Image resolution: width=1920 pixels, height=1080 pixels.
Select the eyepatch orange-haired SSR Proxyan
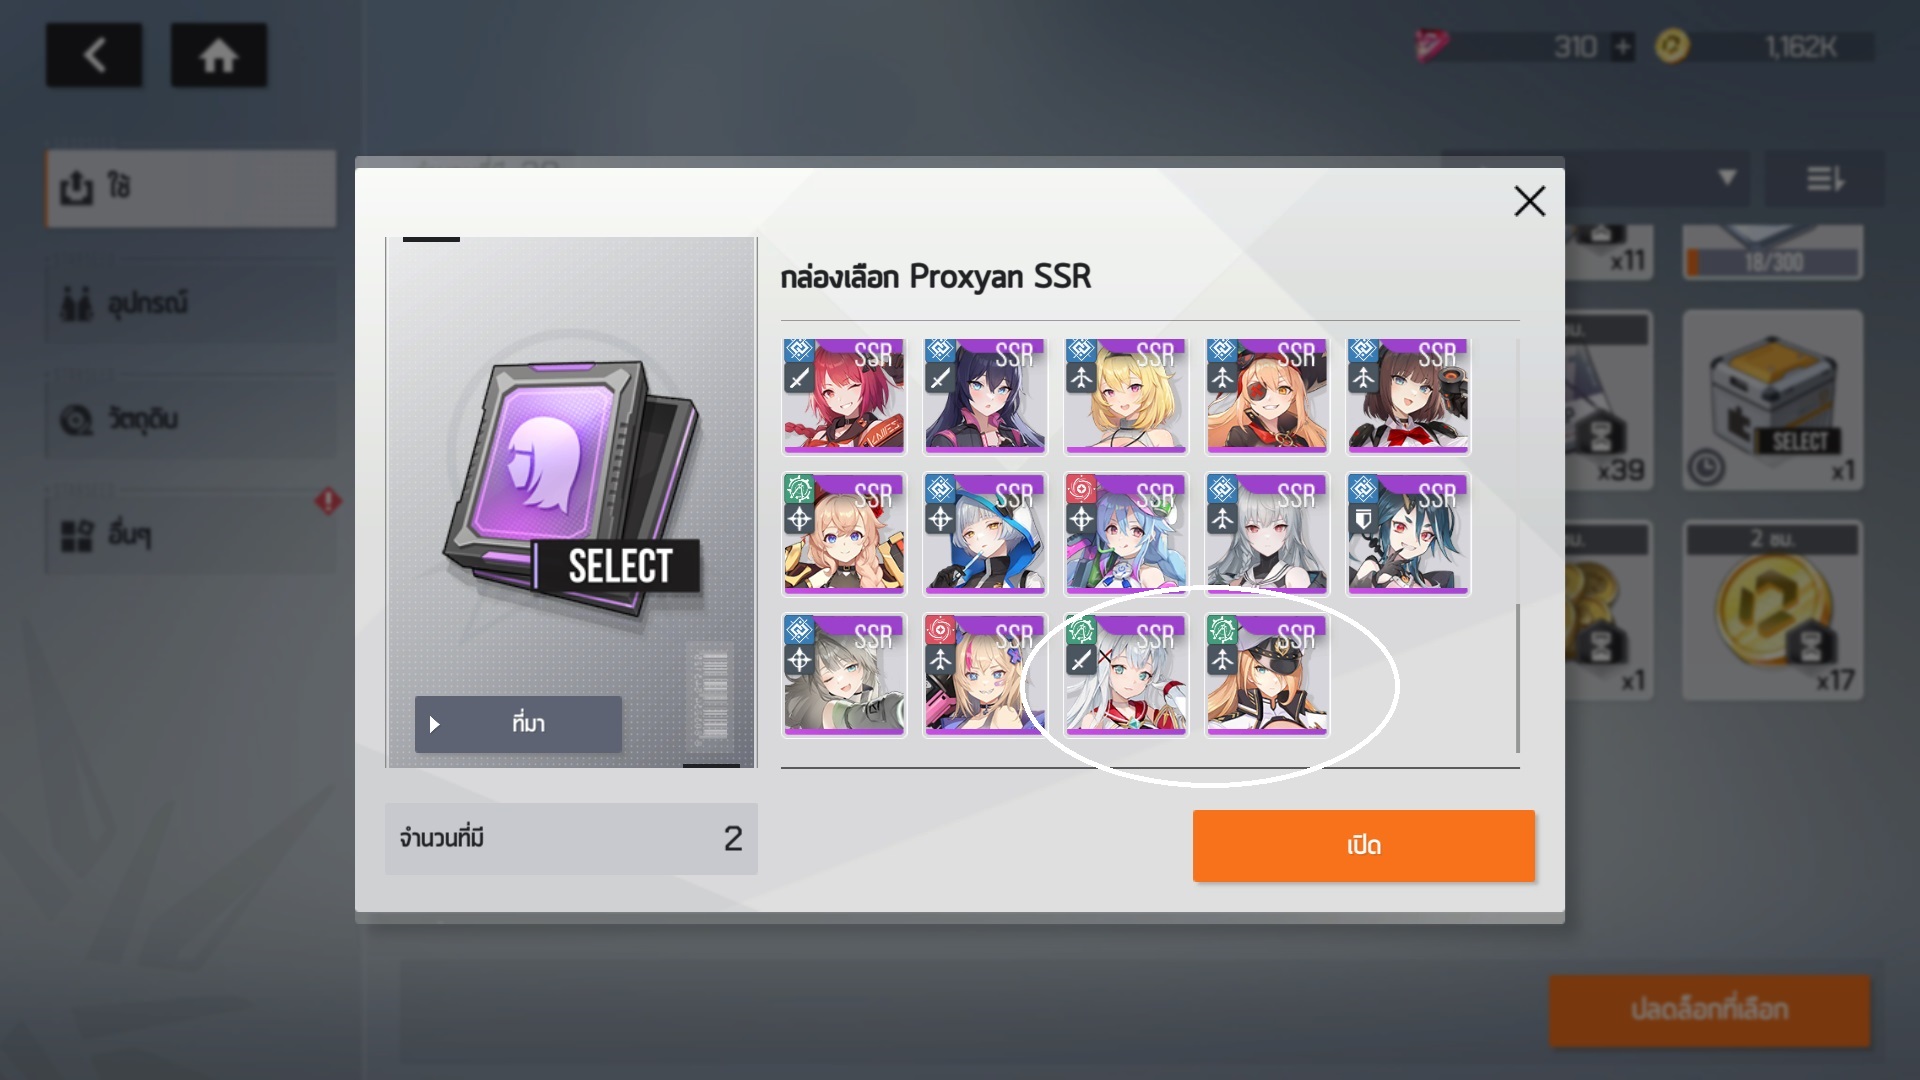1267,395
